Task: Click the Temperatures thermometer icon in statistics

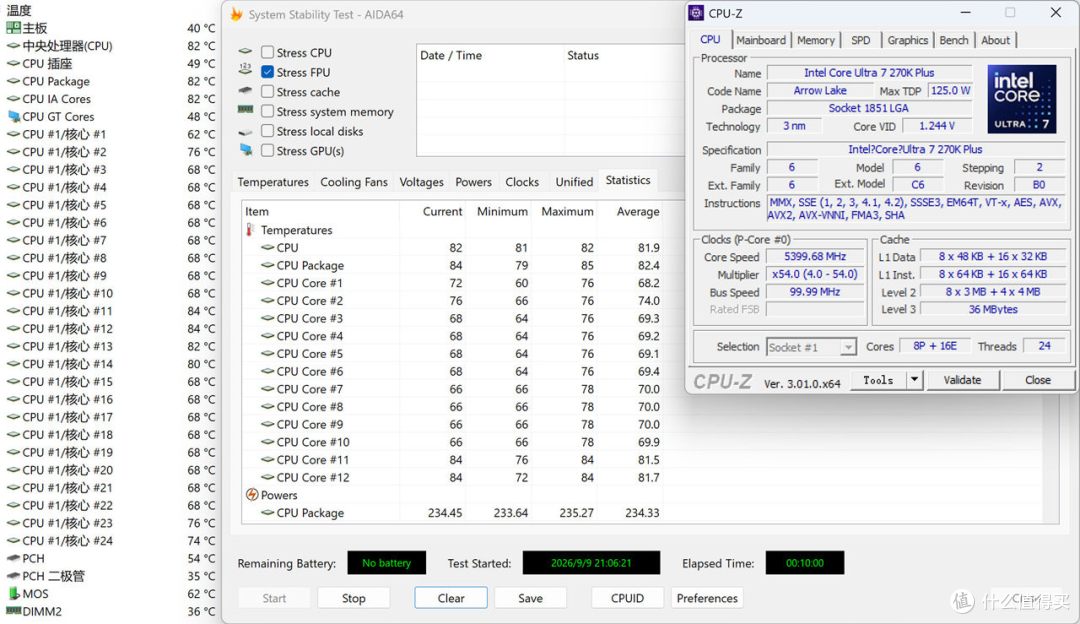Action: coord(250,230)
